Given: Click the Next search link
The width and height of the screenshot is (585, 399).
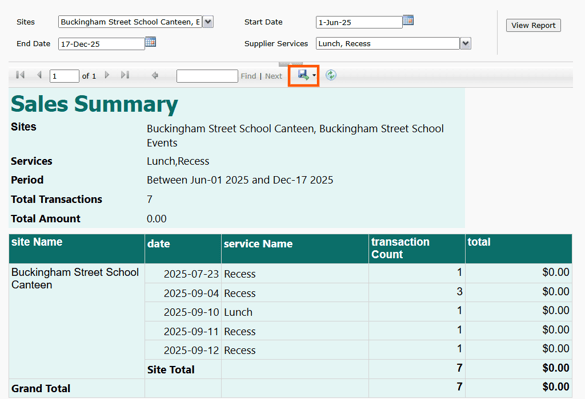Looking at the screenshot, I should [x=273, y=76].
